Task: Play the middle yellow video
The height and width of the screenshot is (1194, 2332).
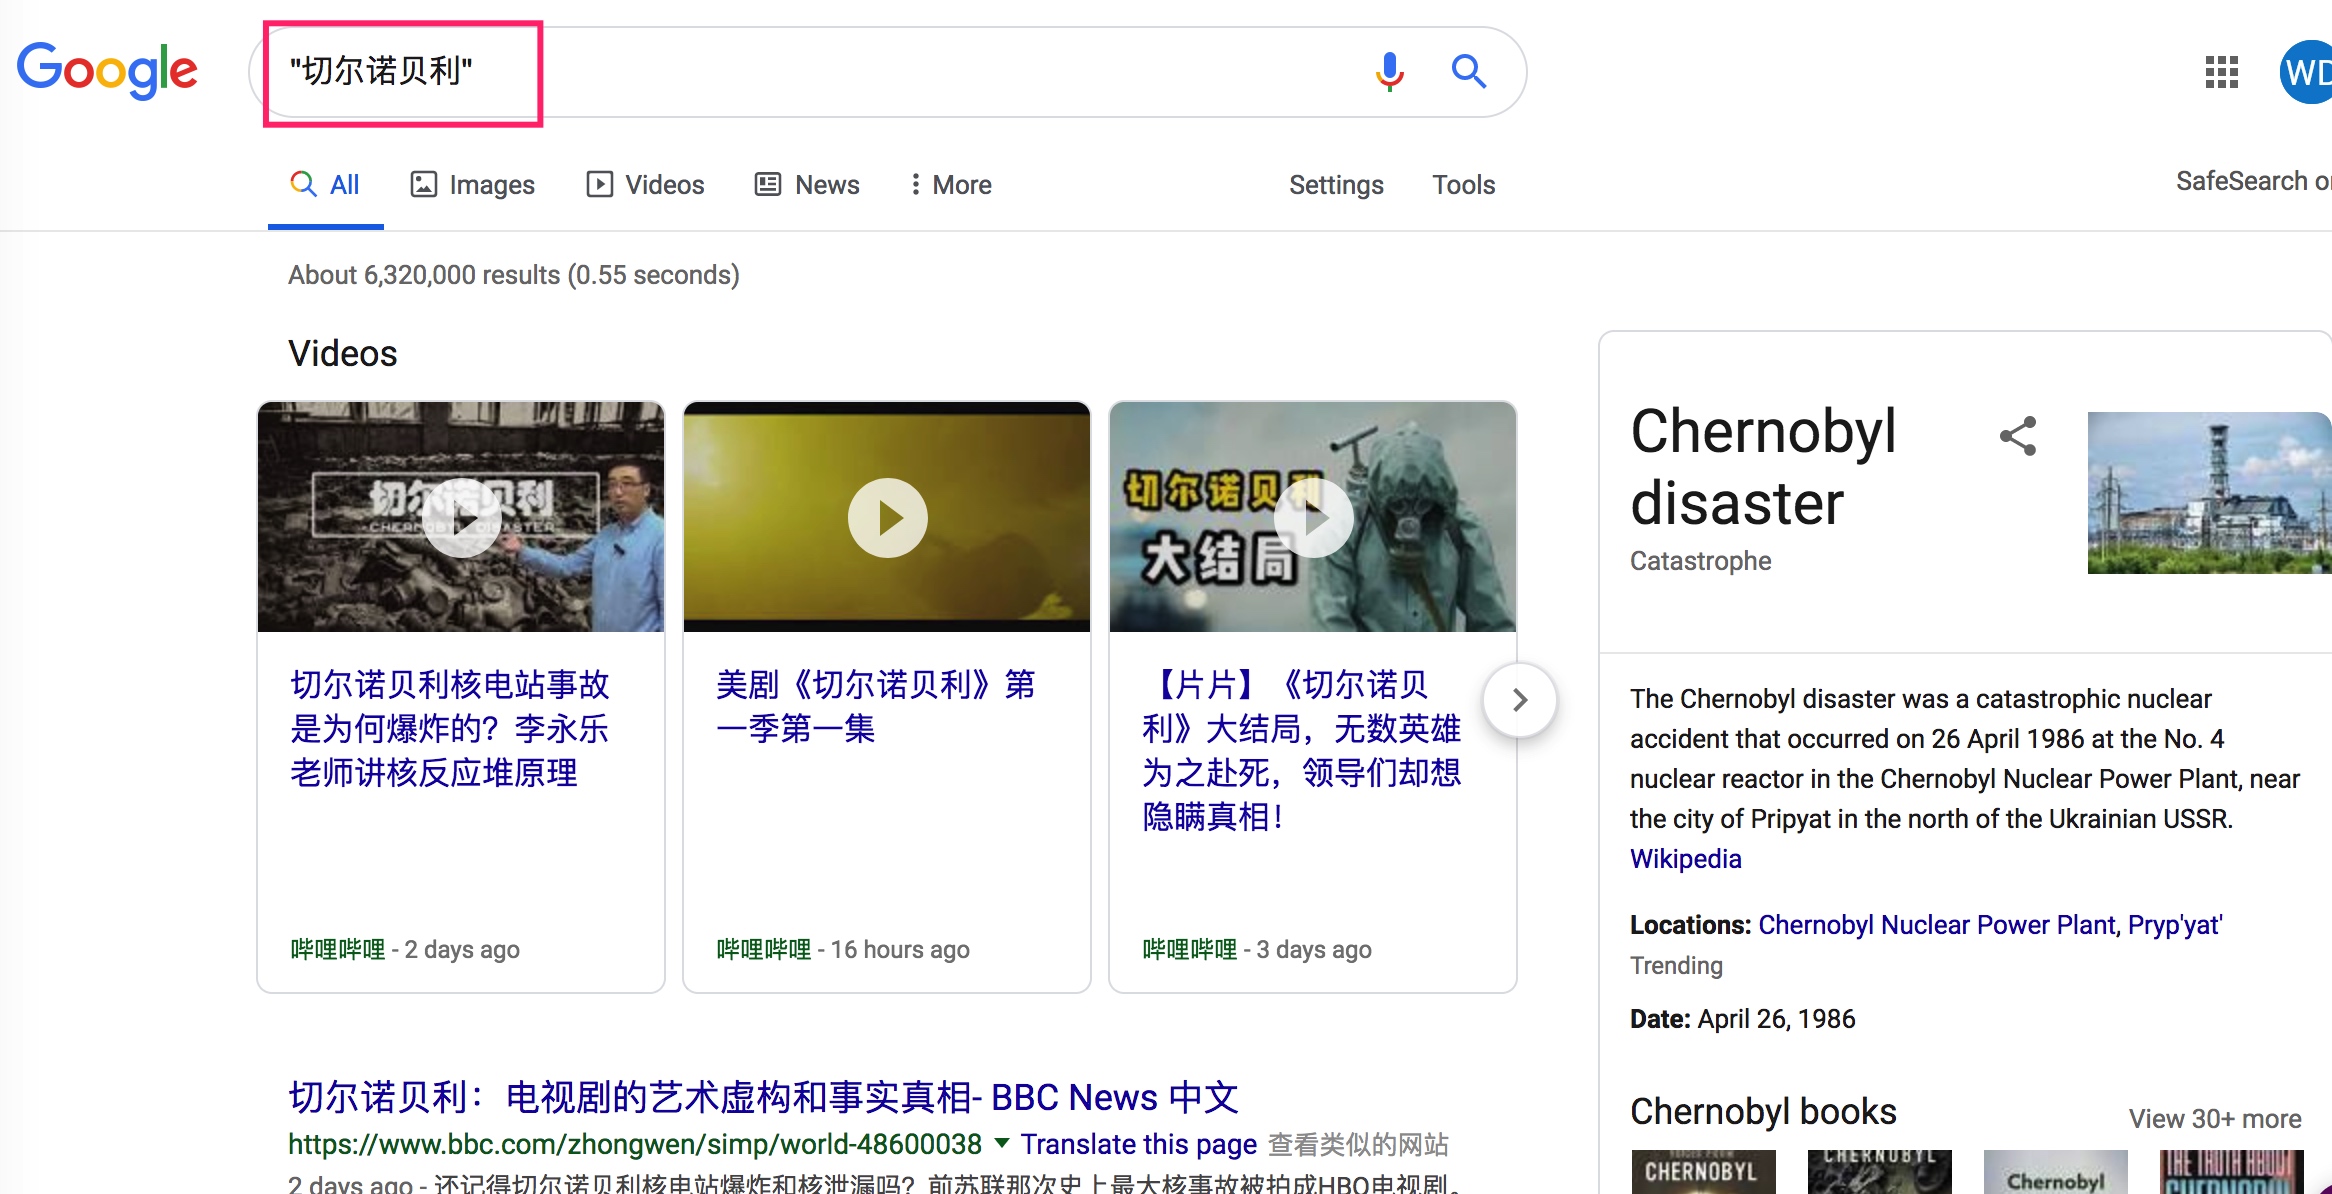Action: tap(887, 517)
